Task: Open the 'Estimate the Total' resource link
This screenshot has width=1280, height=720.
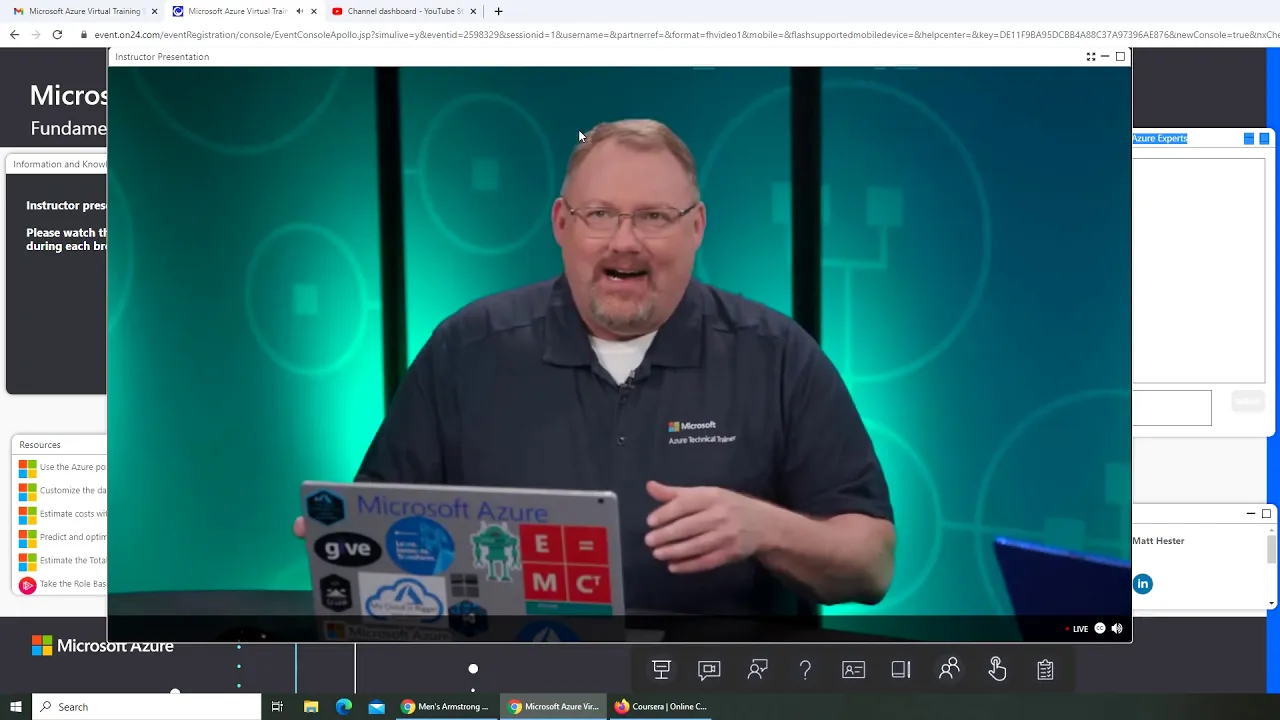Action: (x=72, y=560)
